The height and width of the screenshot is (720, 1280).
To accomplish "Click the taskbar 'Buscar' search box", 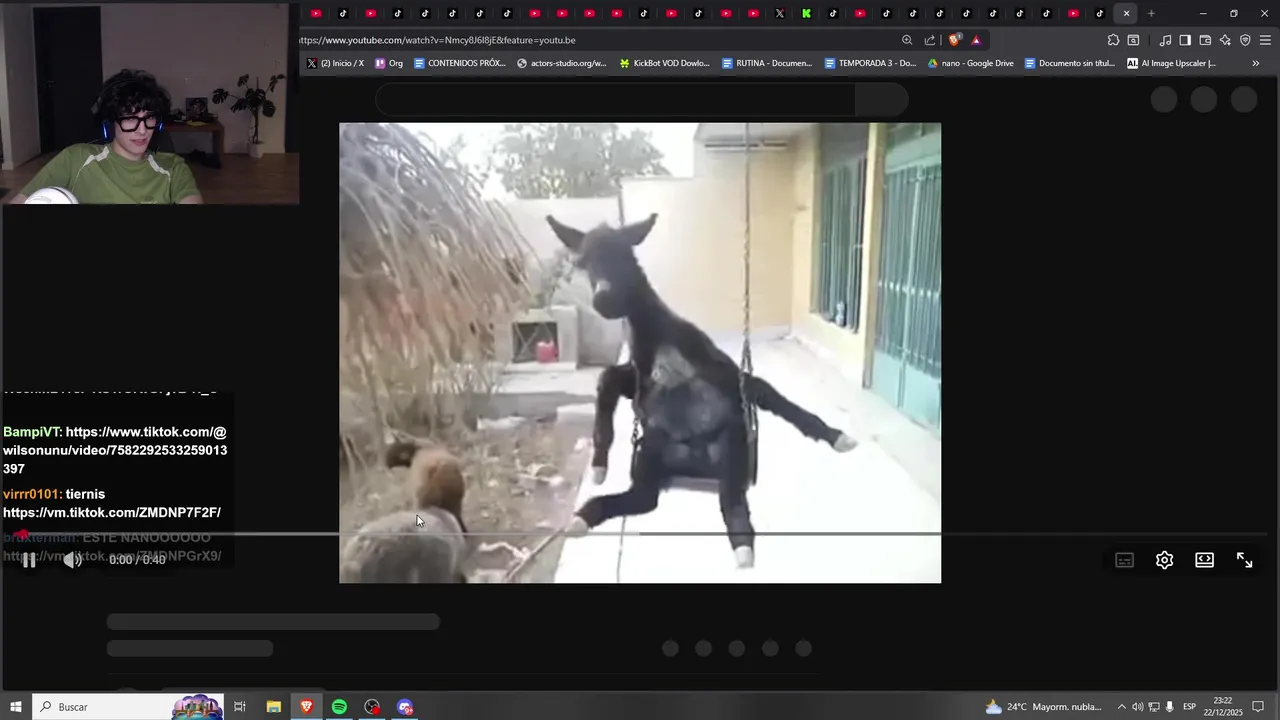I will pos(127,707).
